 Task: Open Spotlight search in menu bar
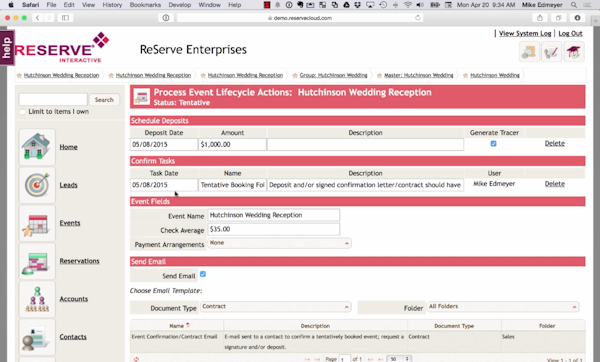click(x=574, y=5)
